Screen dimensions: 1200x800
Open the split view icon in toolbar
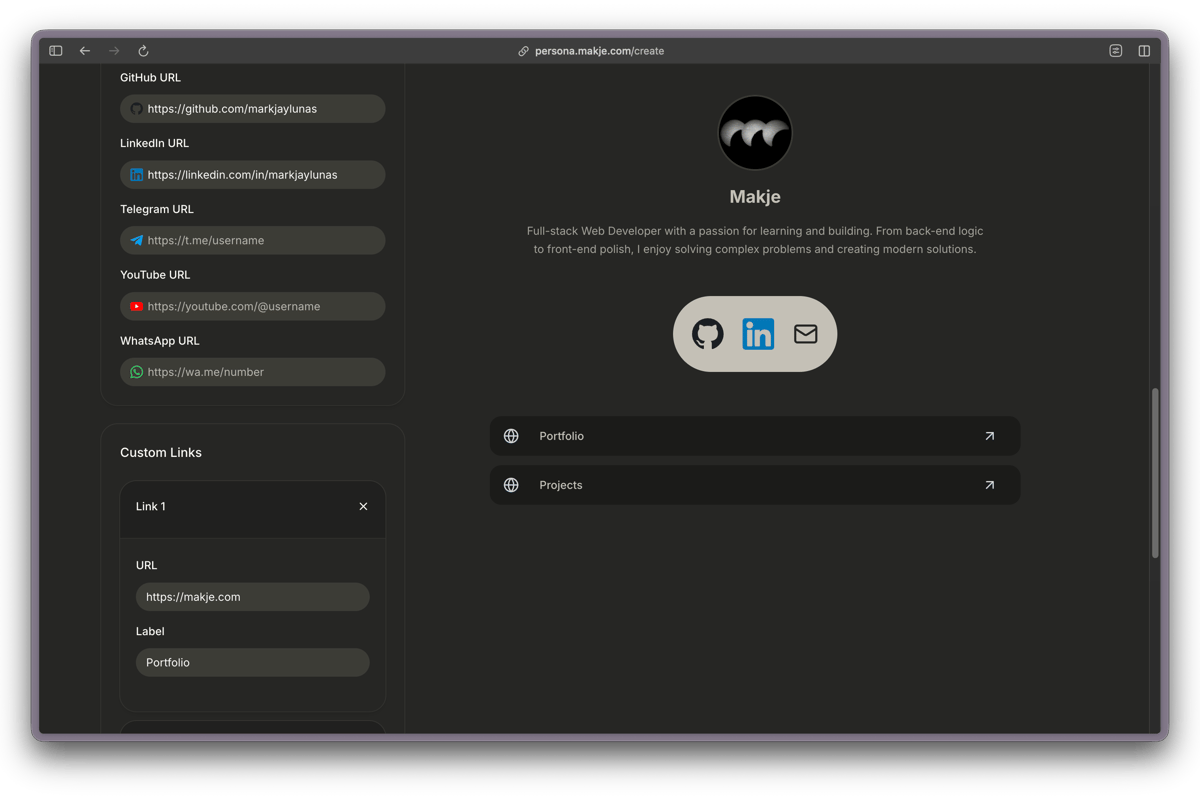1144,51
